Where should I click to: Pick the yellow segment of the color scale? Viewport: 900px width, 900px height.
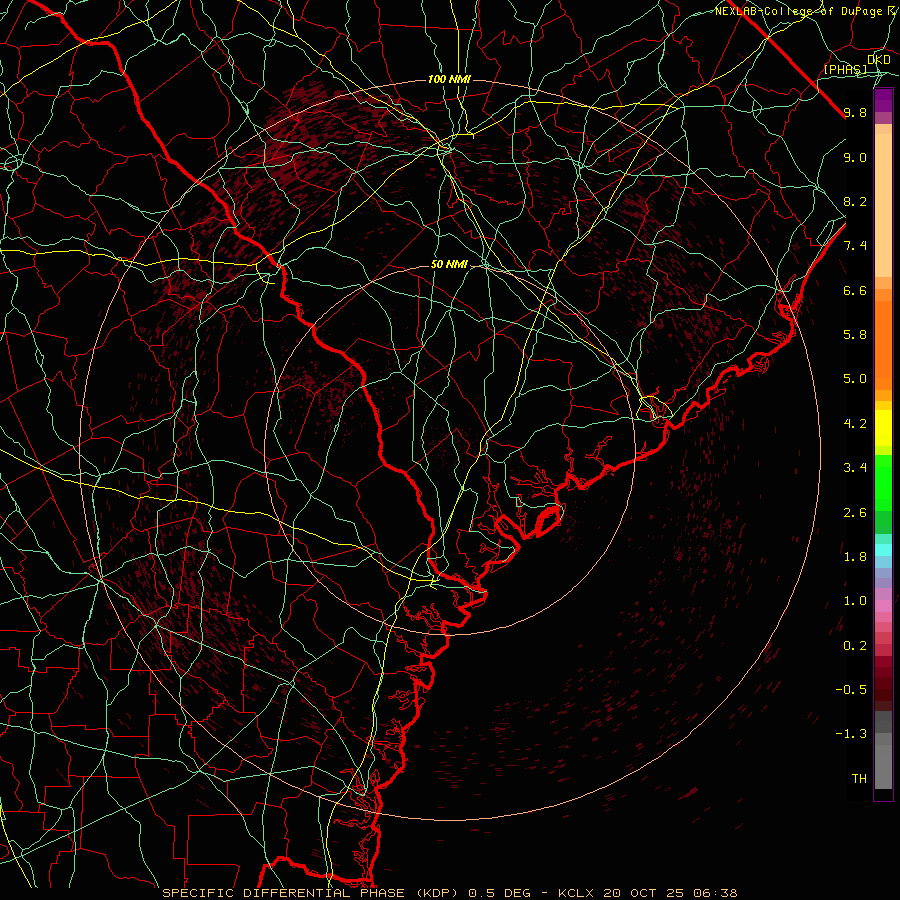coord(883,428)
